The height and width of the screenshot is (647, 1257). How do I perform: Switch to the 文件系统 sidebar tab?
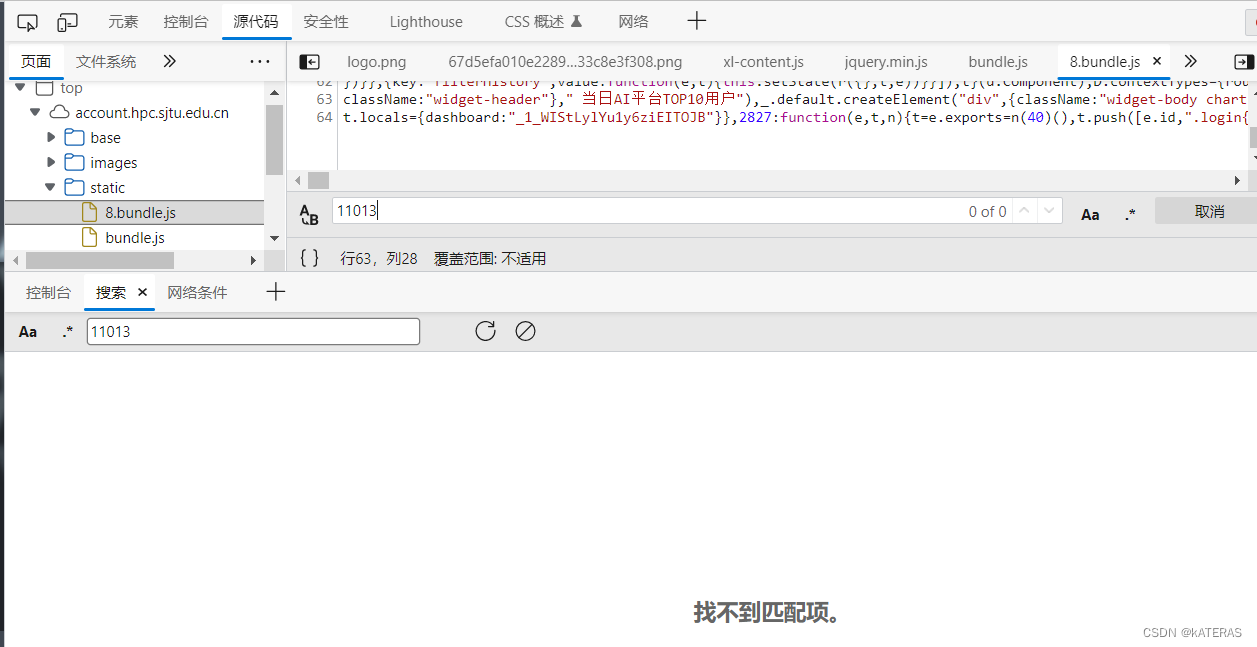coord(105,61)
